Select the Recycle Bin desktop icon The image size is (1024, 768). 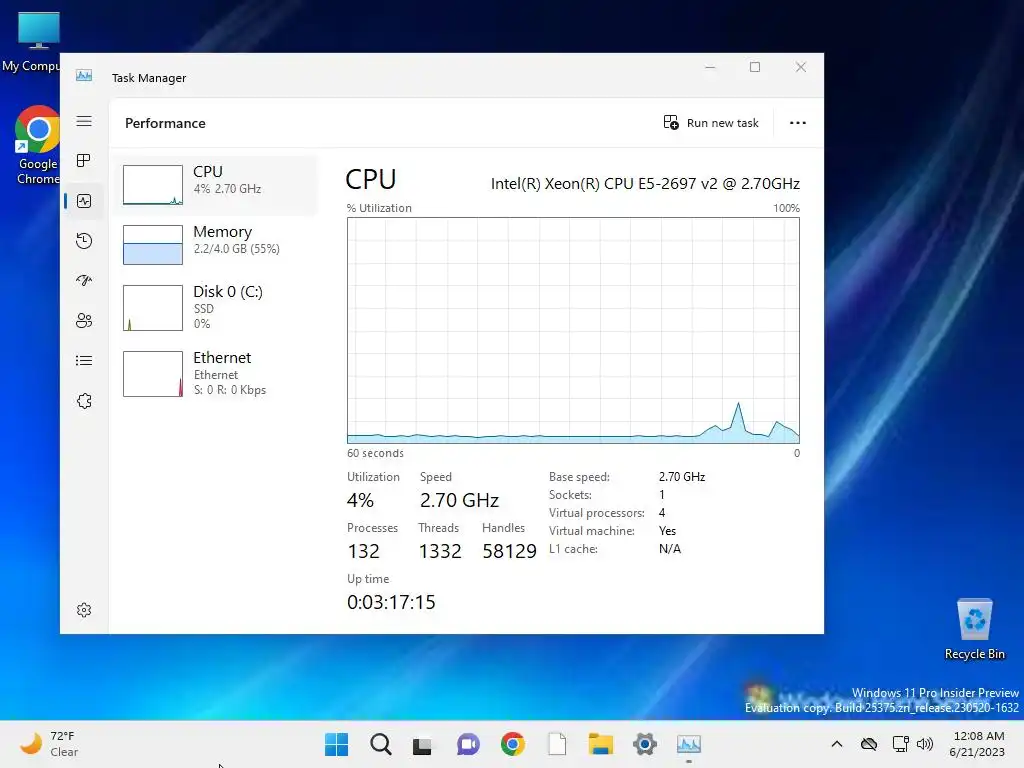click(974, 630)
